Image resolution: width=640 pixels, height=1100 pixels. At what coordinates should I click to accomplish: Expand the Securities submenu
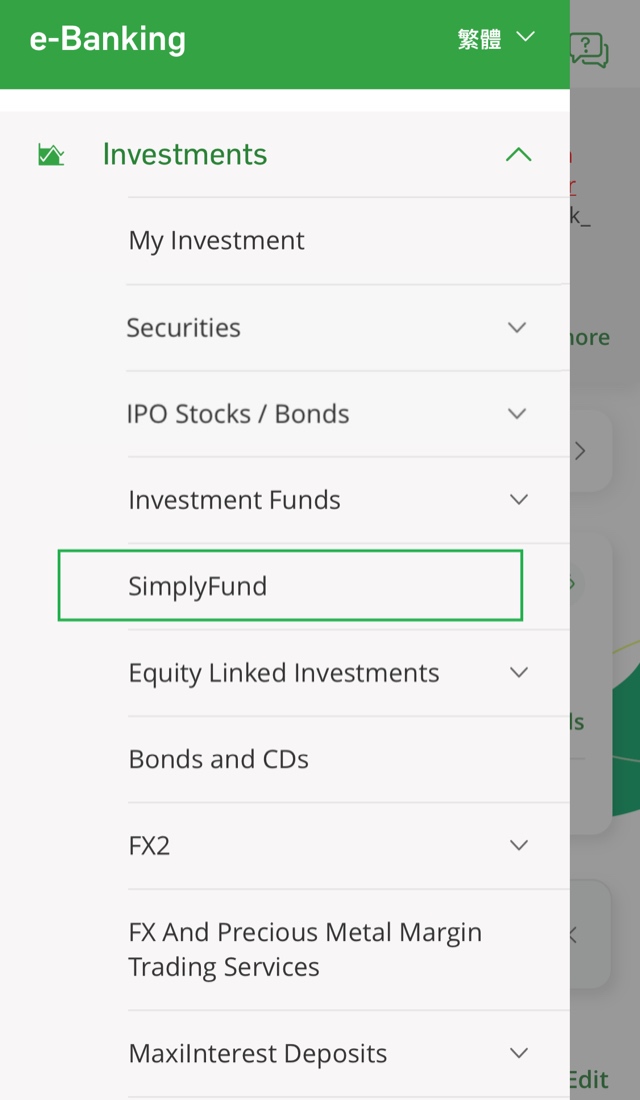click(517, 328)
